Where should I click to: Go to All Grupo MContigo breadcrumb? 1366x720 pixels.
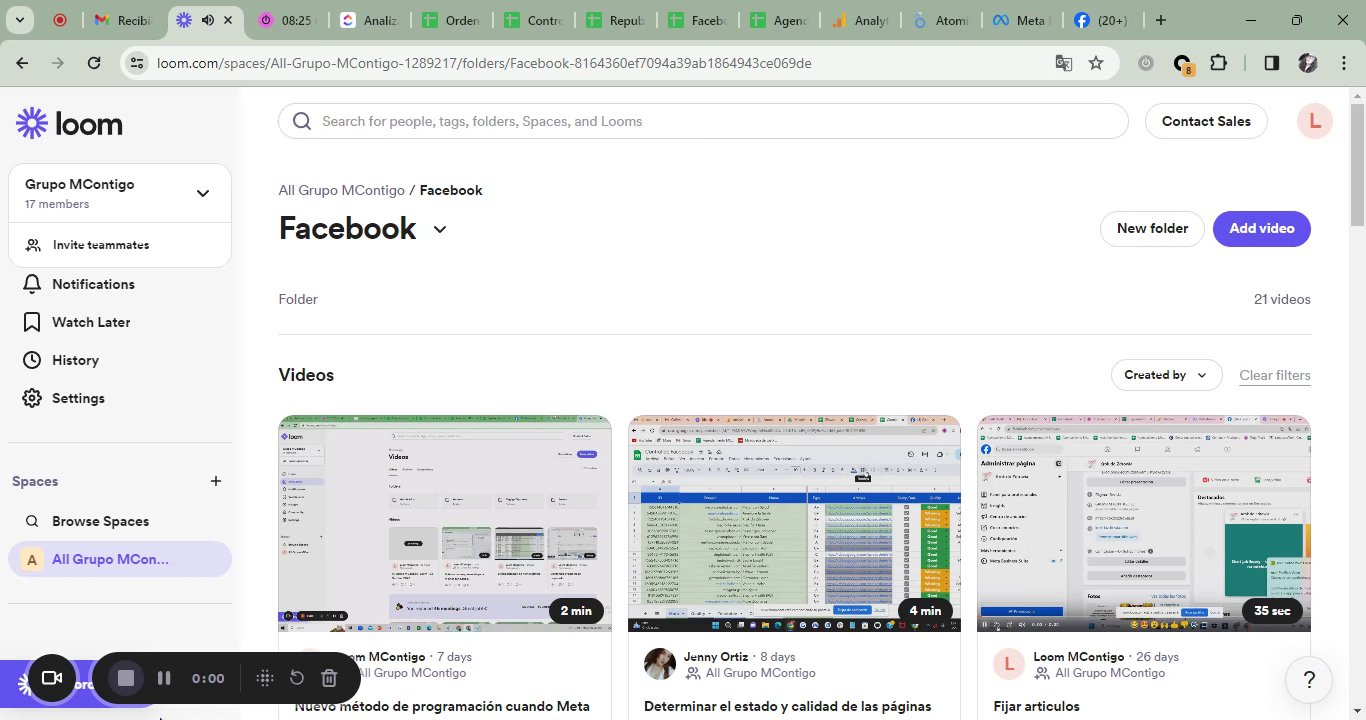click(341, 190)
